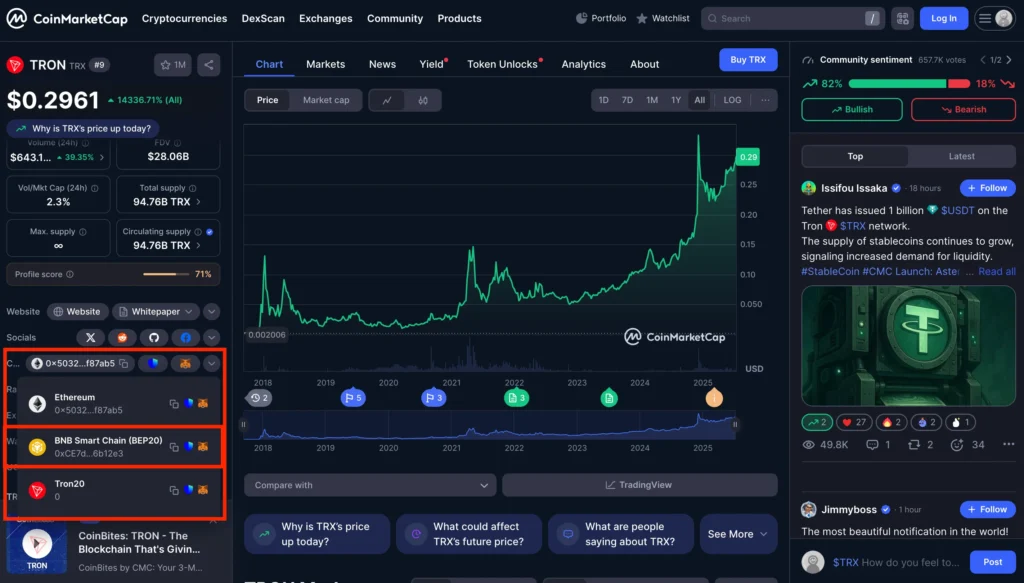The width and height of the screenshot is (1024, 583).
Task: Open Exchanges menu in header
Action: coord(325,18)
